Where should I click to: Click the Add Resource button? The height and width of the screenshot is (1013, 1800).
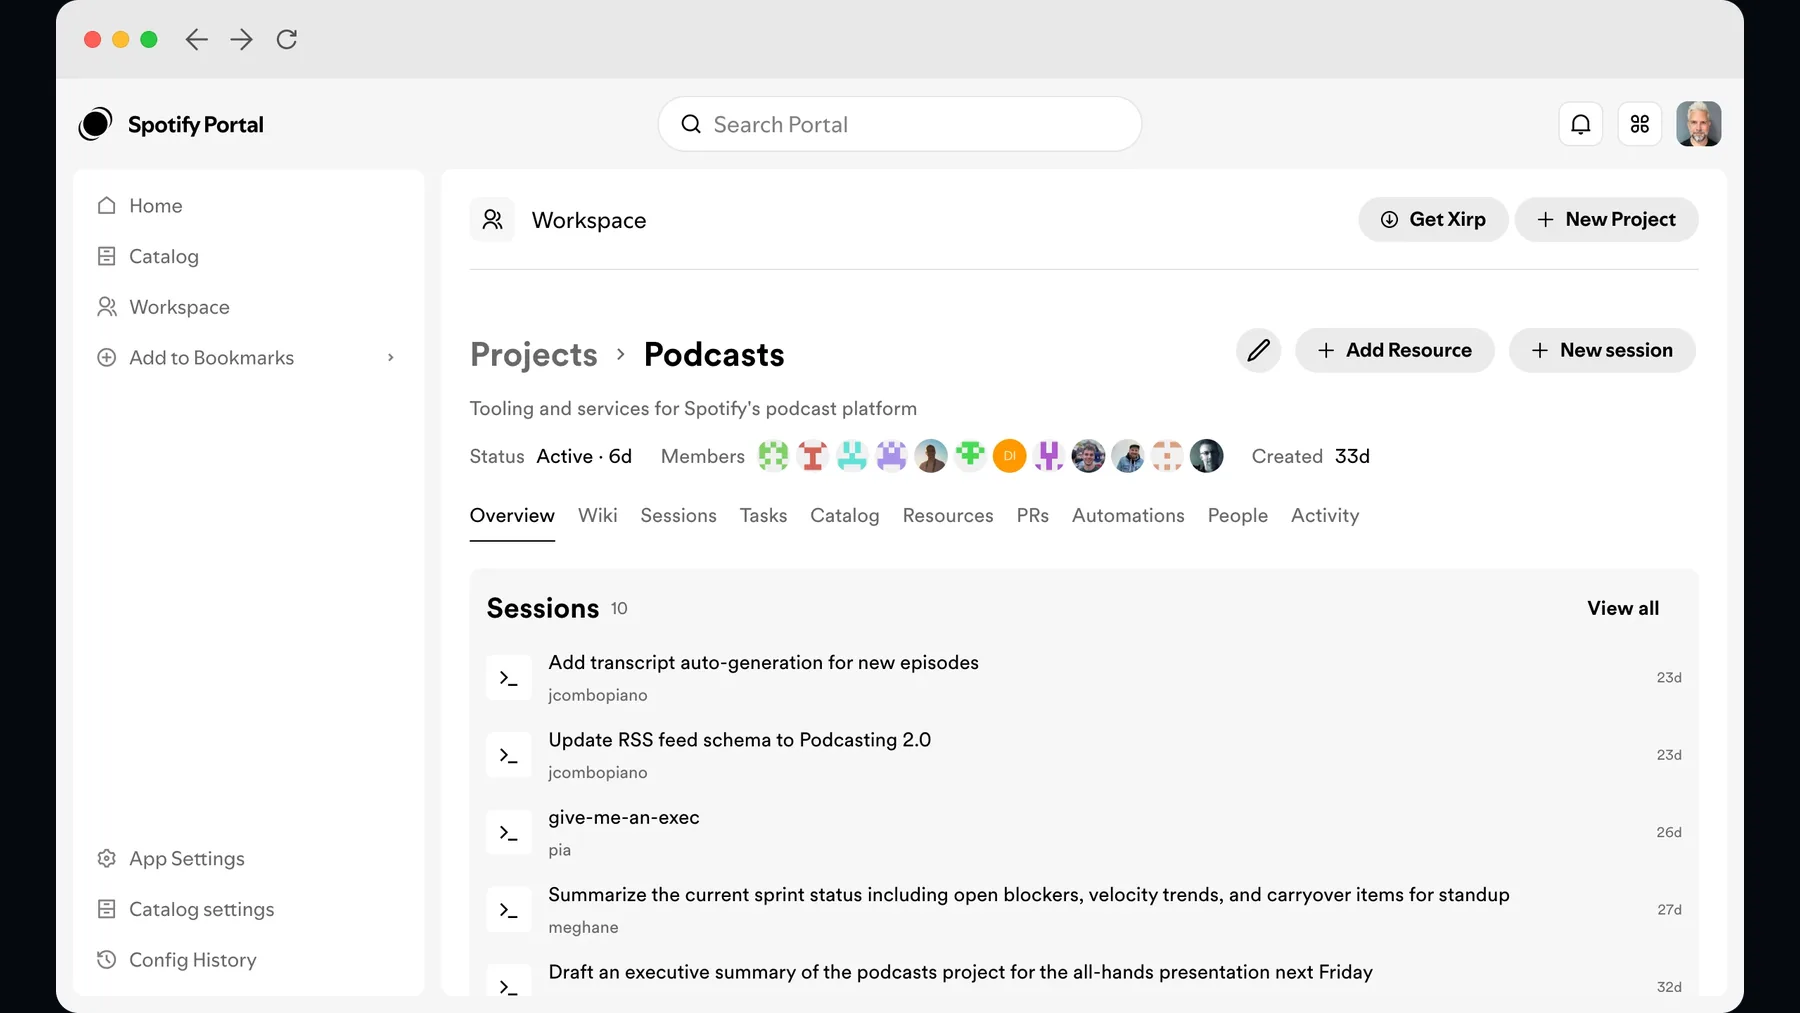1395,351
